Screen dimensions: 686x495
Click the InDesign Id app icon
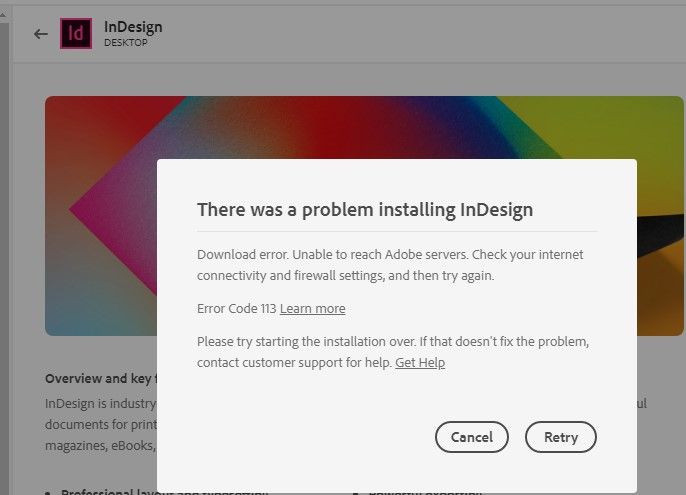[76, 33]
